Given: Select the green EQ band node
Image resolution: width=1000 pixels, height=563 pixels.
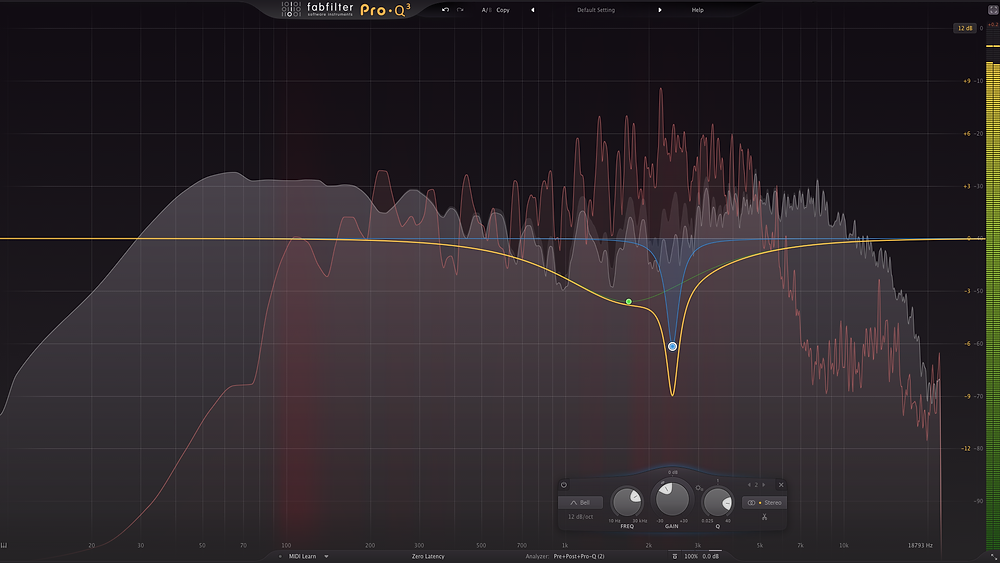Looking at the screenshot, I should (629, 302).
